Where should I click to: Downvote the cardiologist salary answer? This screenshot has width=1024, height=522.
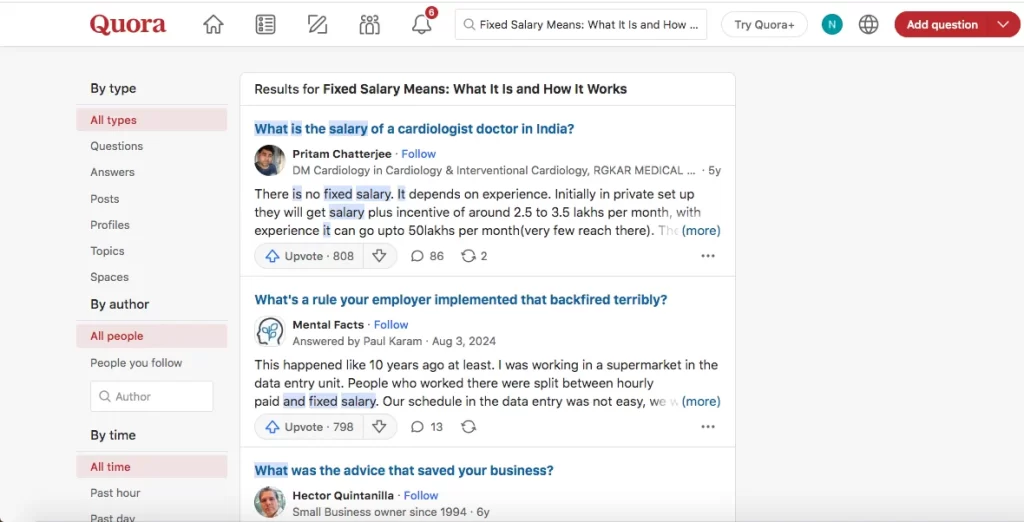point(379,256)
